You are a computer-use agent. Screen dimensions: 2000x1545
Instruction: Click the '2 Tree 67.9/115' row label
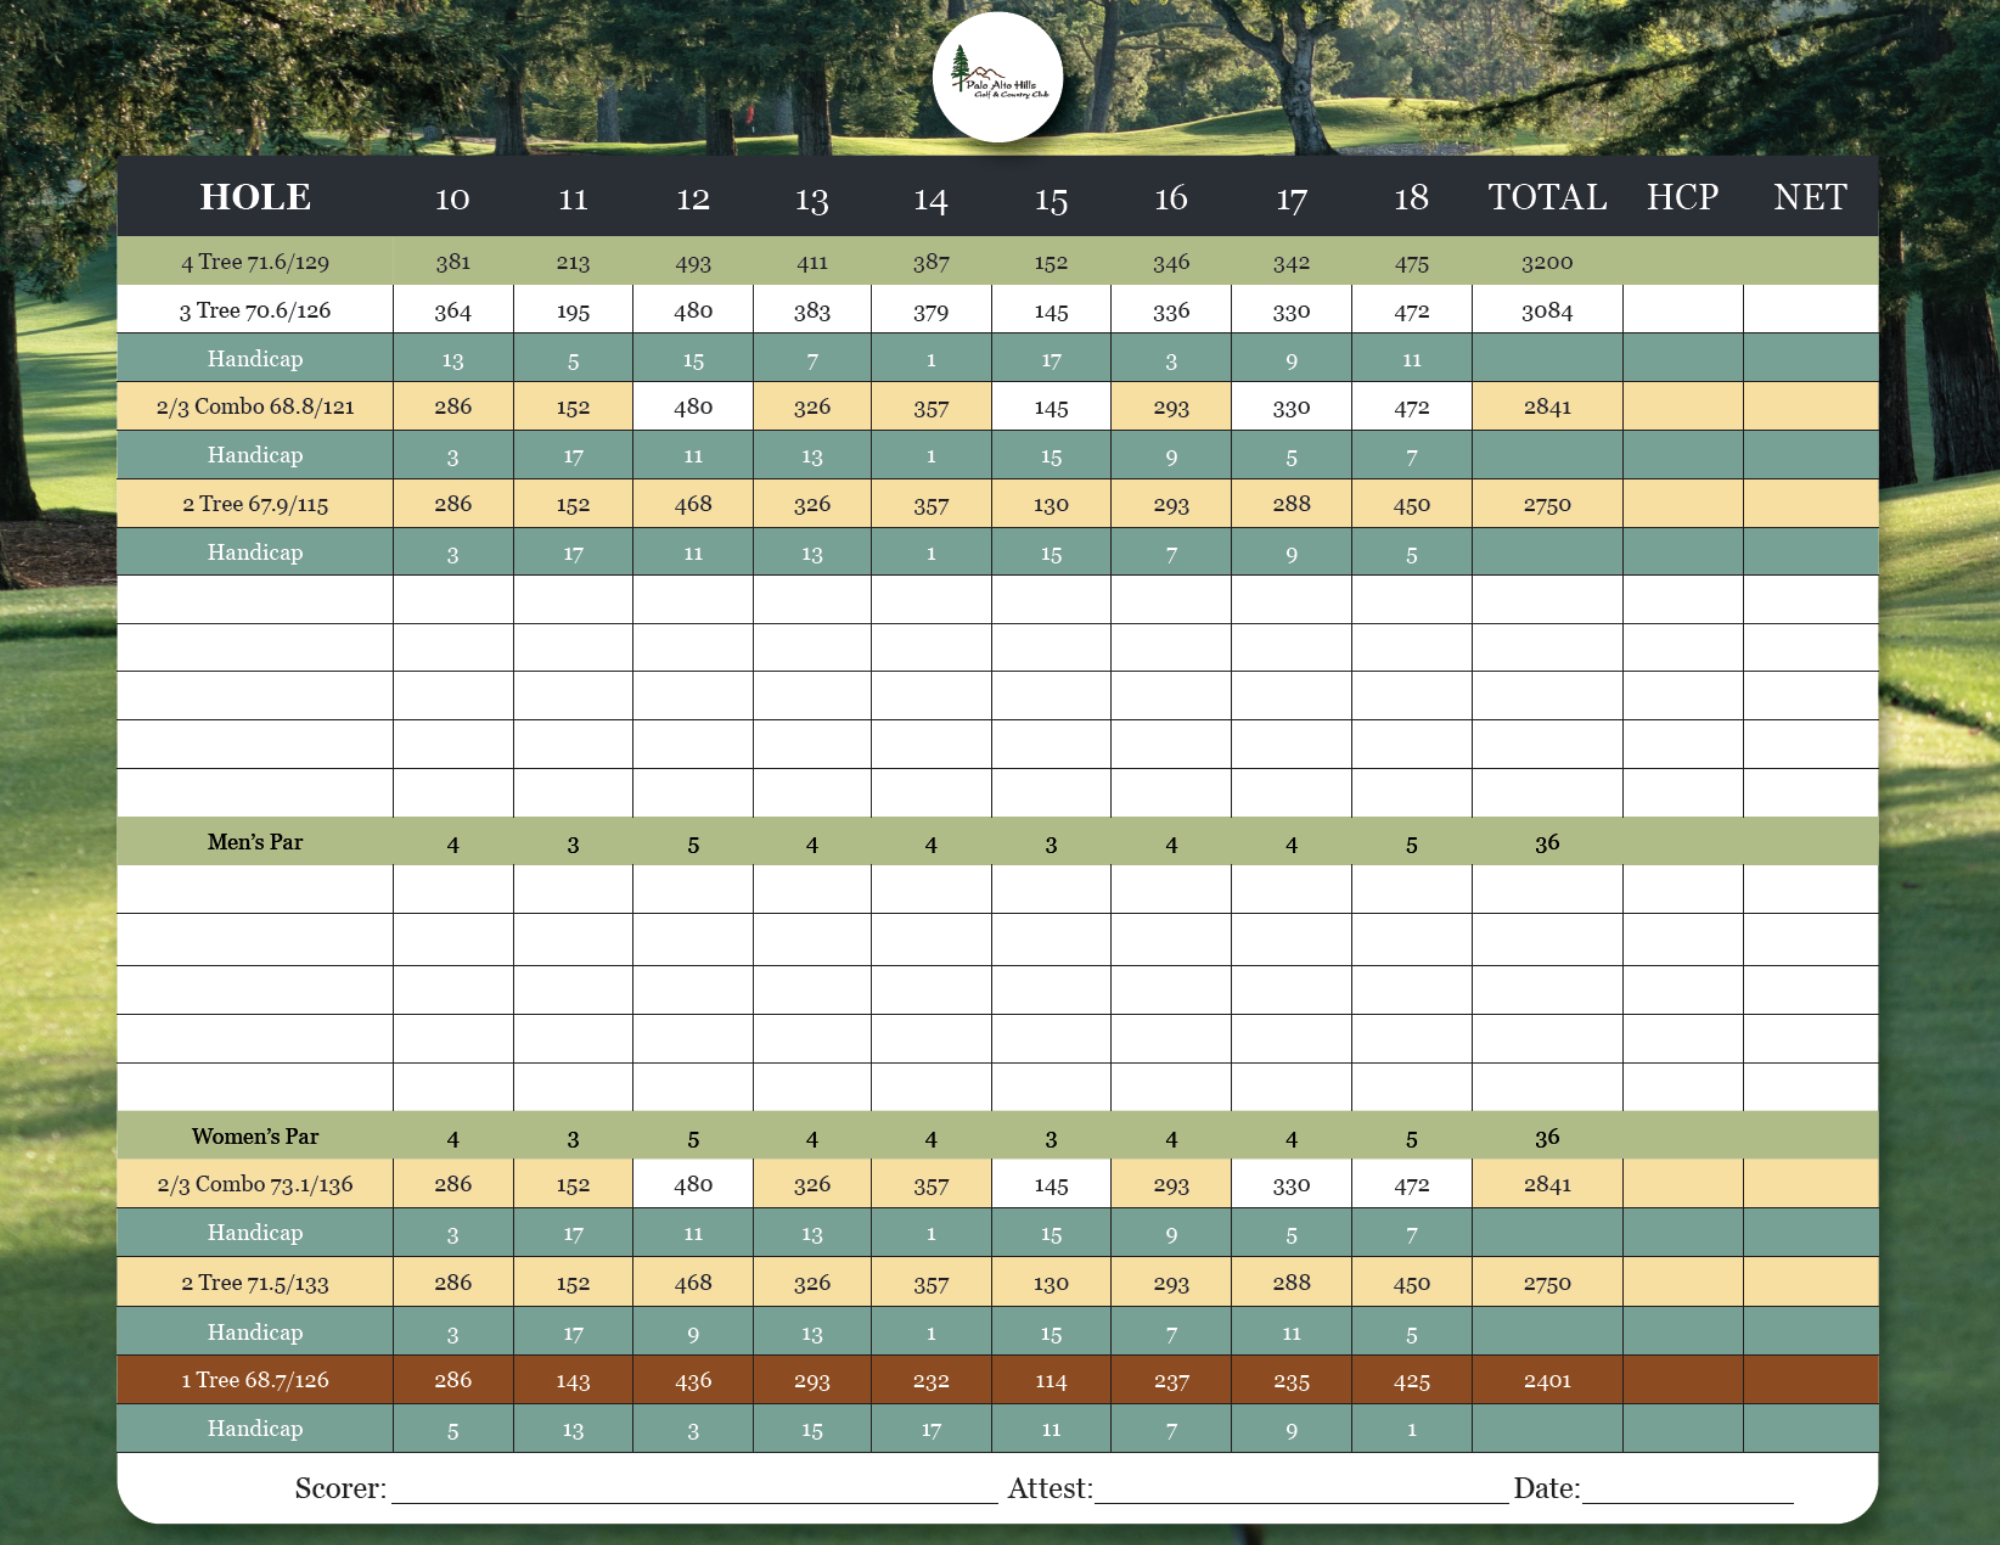coord(255,504)
